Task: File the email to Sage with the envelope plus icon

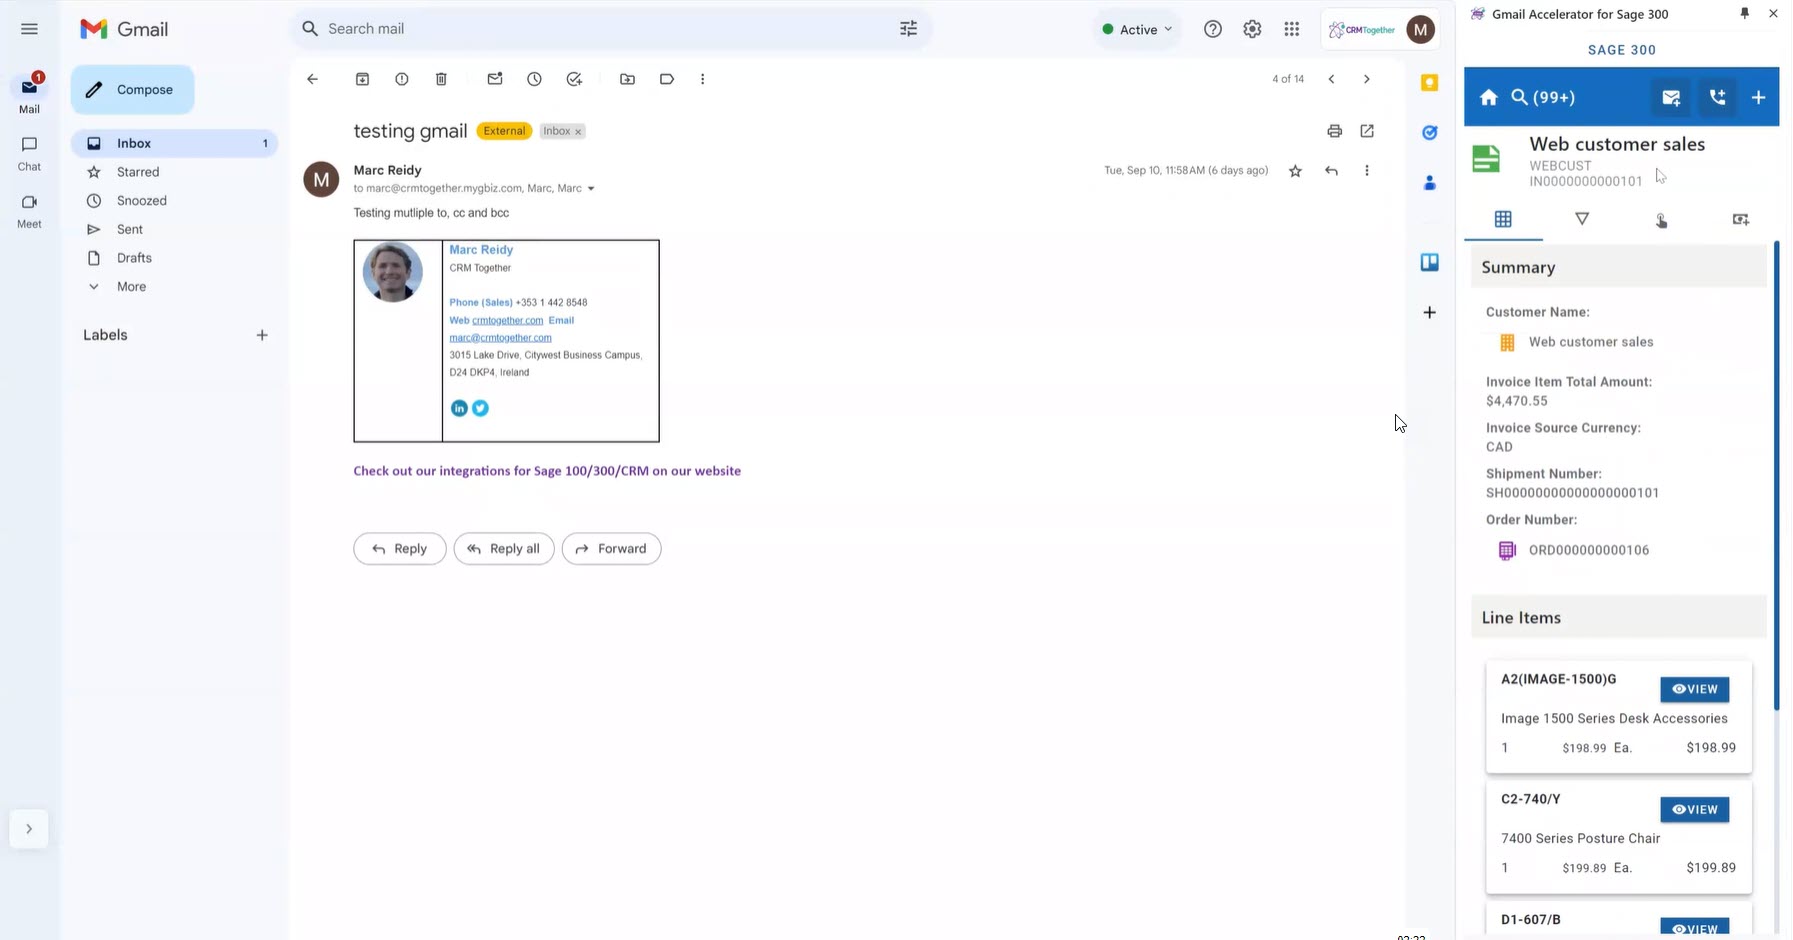Action: (1671, 97)
